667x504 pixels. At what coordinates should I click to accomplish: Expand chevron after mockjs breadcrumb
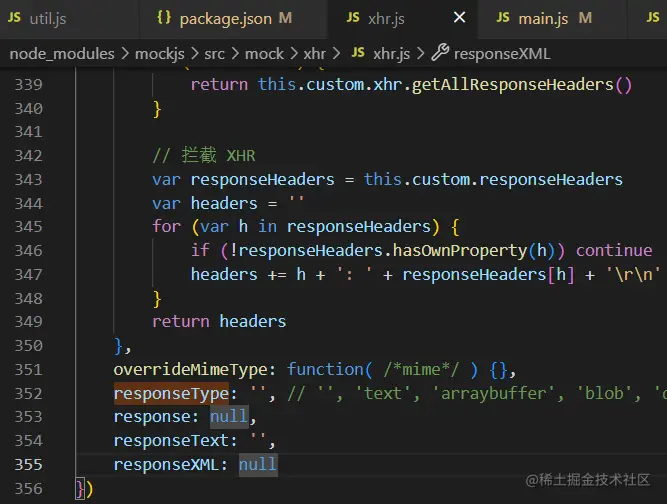click(x=194, y=54)
